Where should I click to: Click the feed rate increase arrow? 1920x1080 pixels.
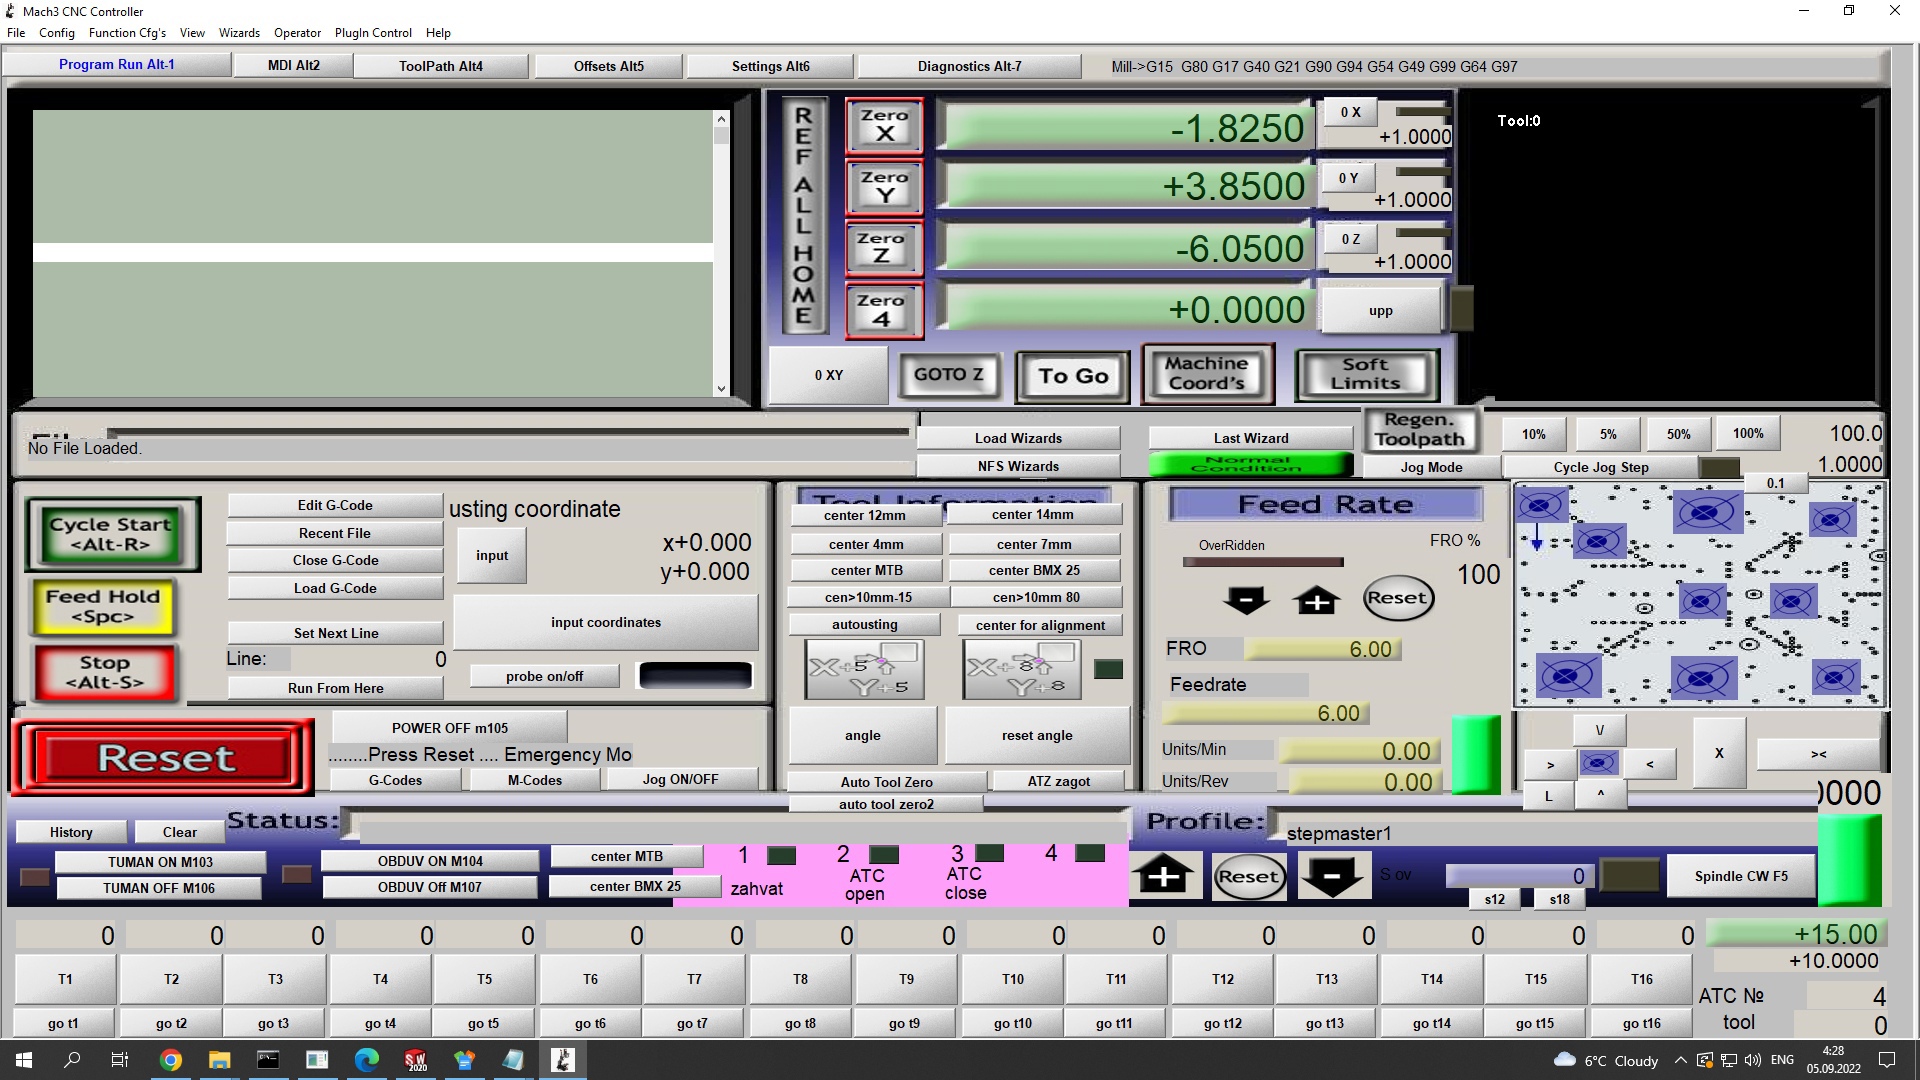(x=1316, y=600)
